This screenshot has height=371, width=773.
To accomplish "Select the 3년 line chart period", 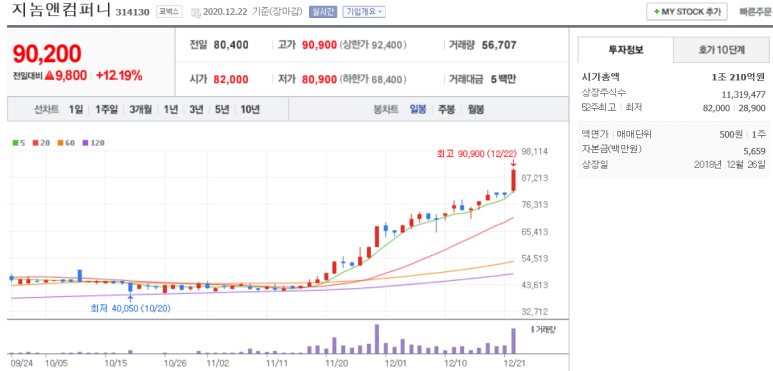I will 196,109.
